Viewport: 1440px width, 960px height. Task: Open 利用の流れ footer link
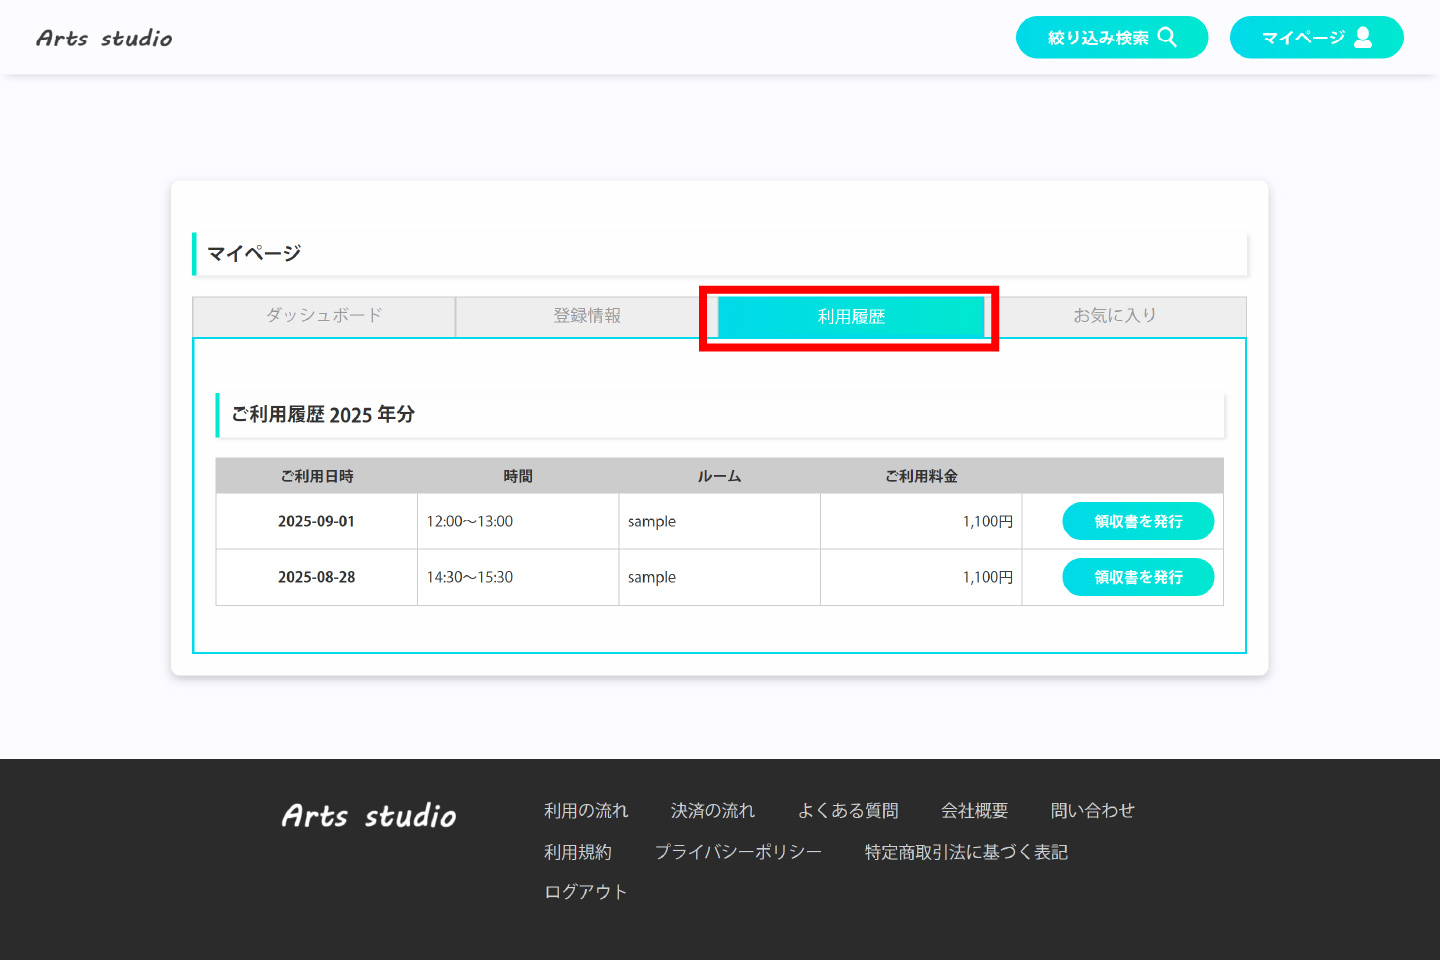click(x=586, y=810)
